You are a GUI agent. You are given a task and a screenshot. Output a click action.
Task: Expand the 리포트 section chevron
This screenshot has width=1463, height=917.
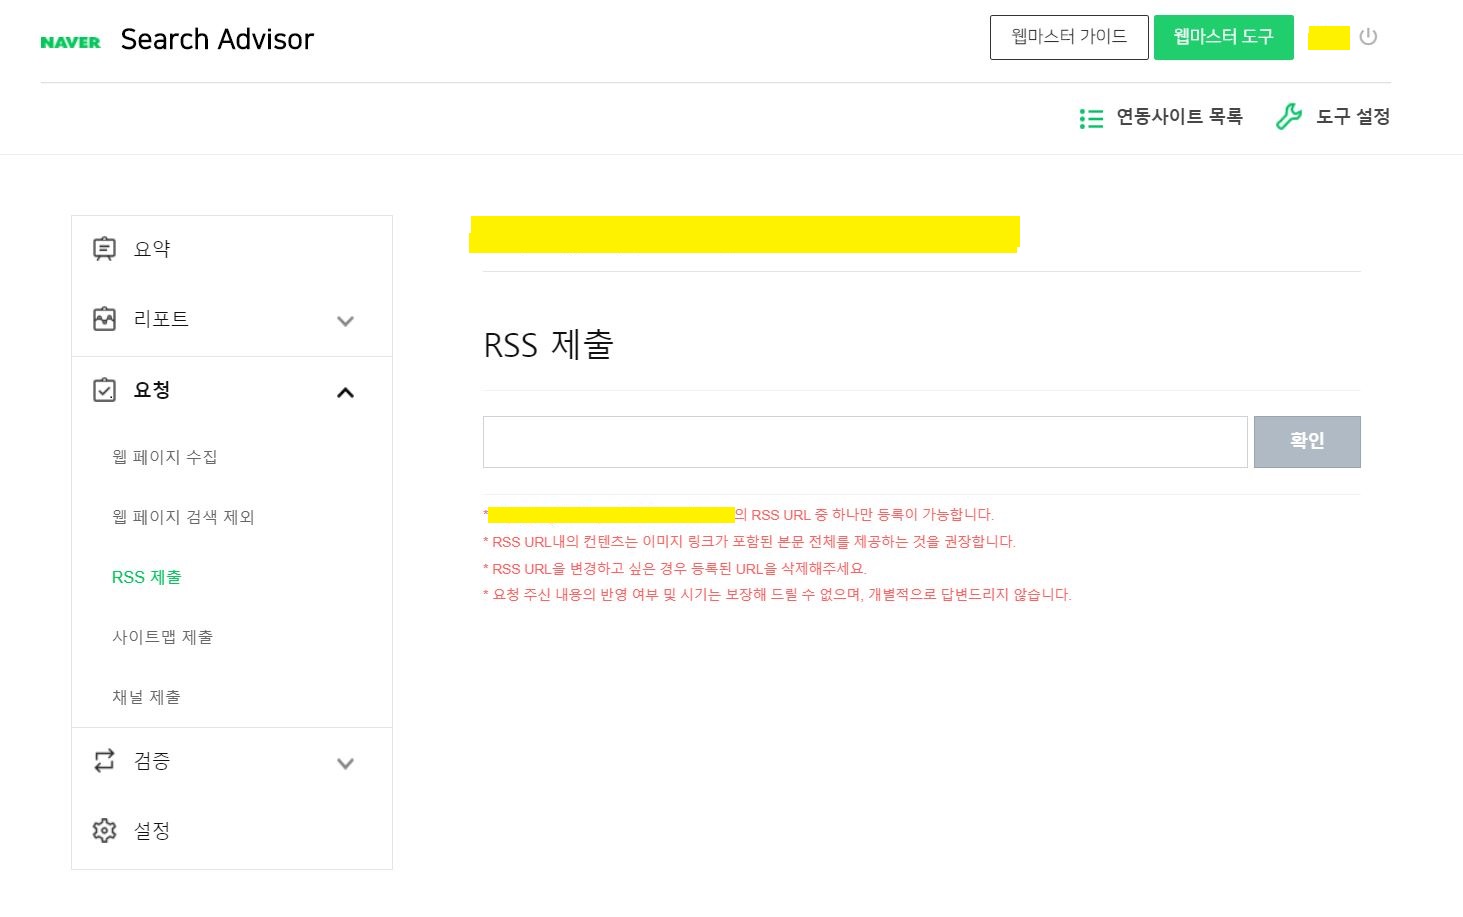coord(345,321)
